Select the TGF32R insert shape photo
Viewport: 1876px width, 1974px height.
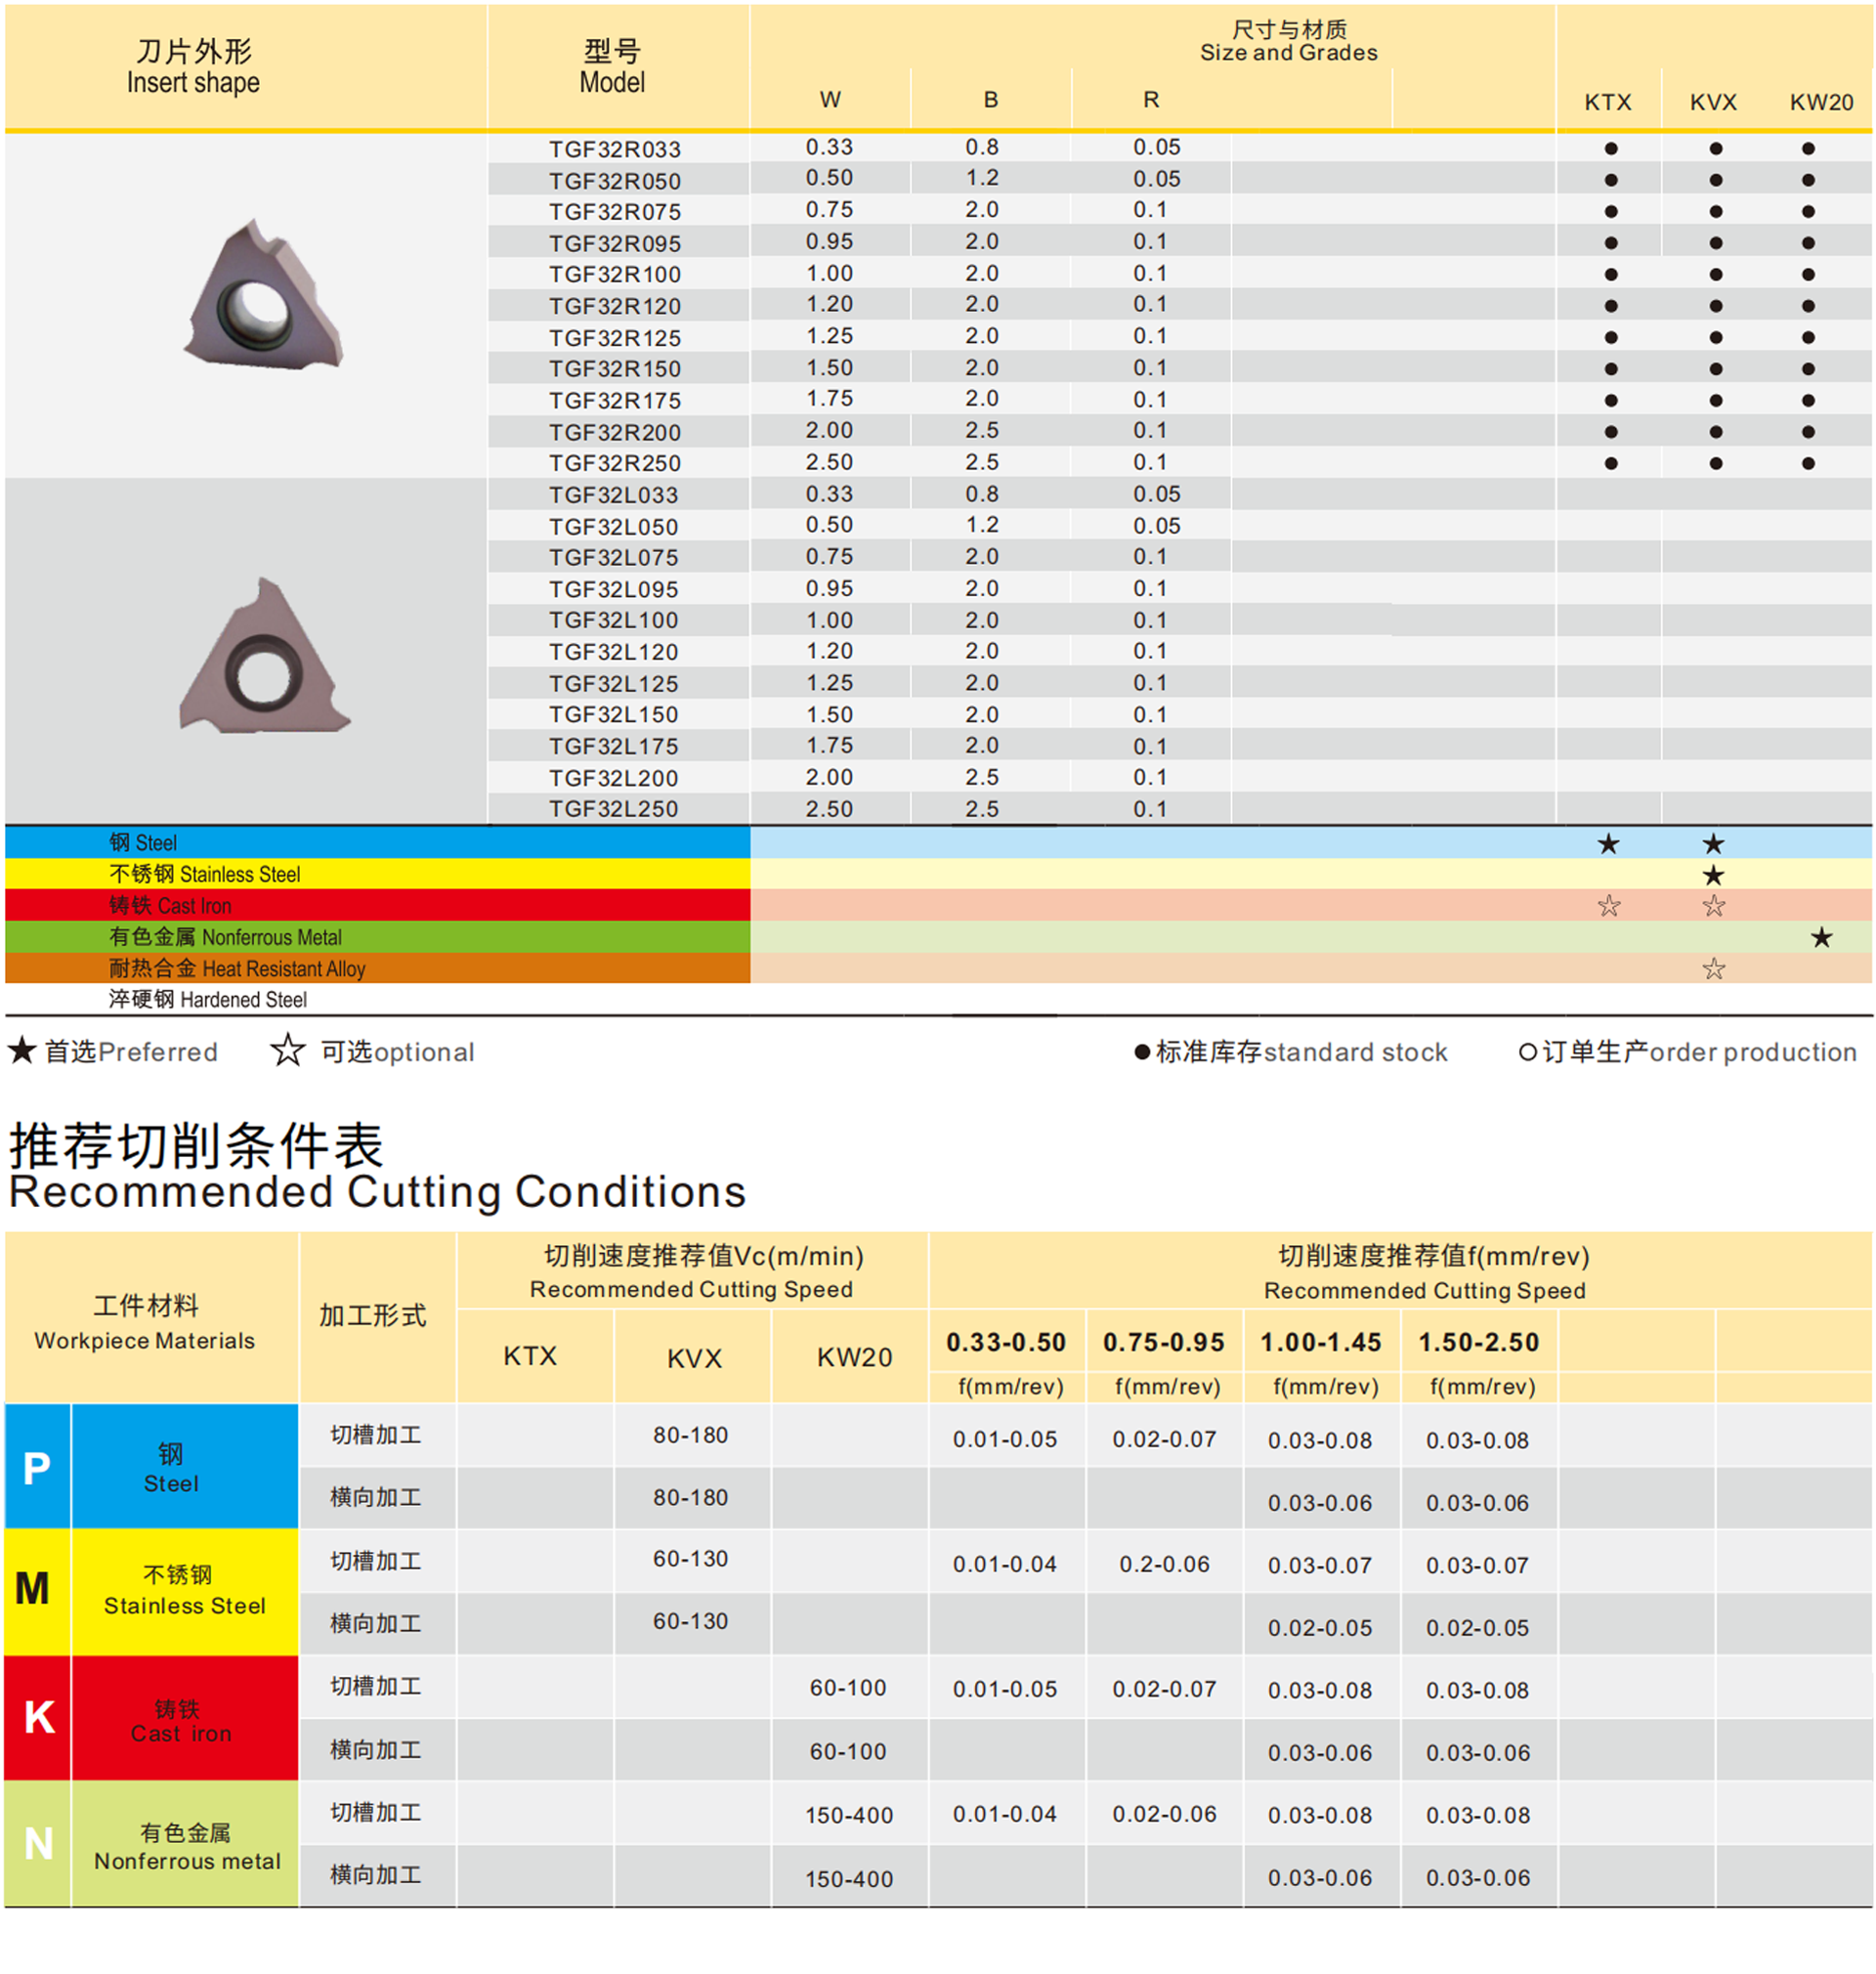(265, 295)
